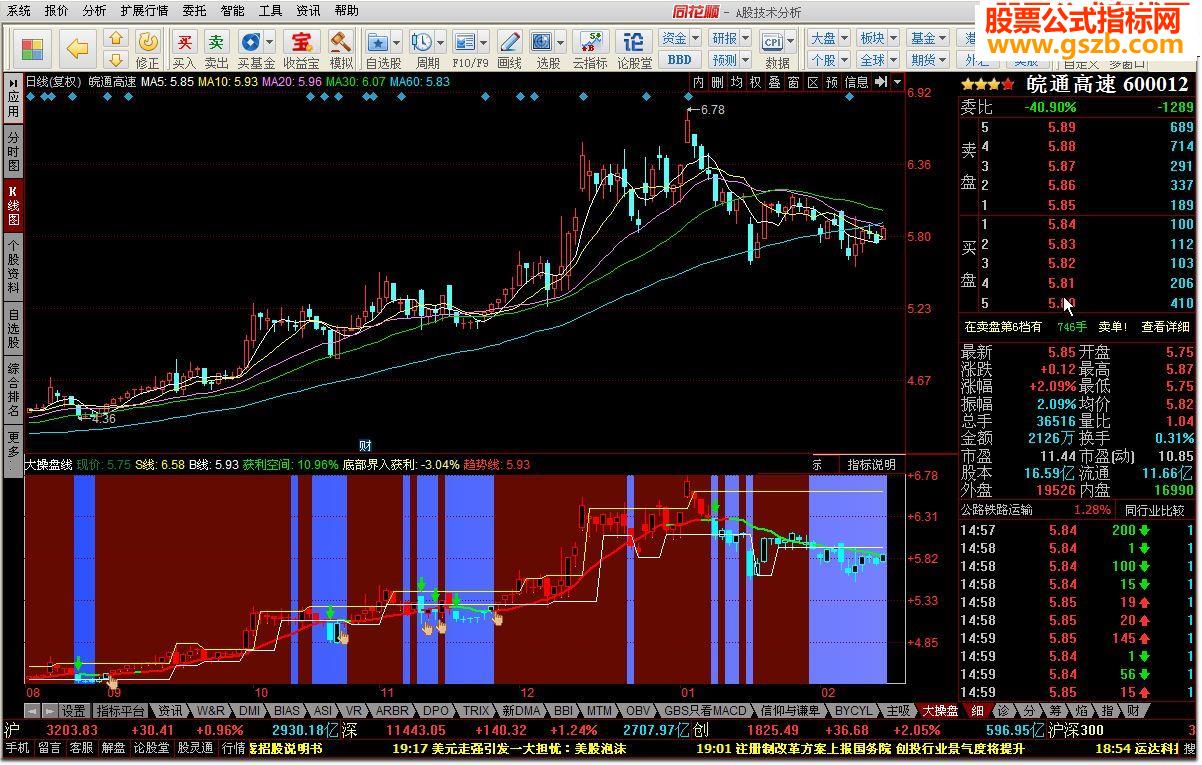The image size is (1202, 765).
Task: Toggle the 均 moving average button
Action: pos(737,82)
